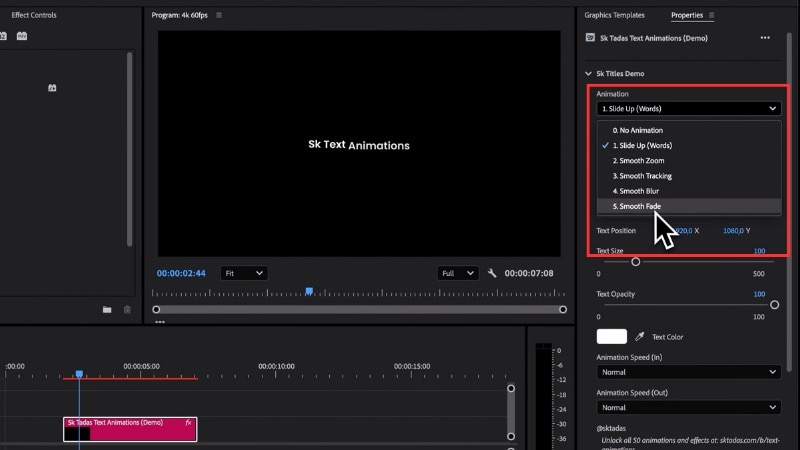Open the Animation dropdown showing Slide Up (Words)
800x450 pixels.
click(689, 109)
